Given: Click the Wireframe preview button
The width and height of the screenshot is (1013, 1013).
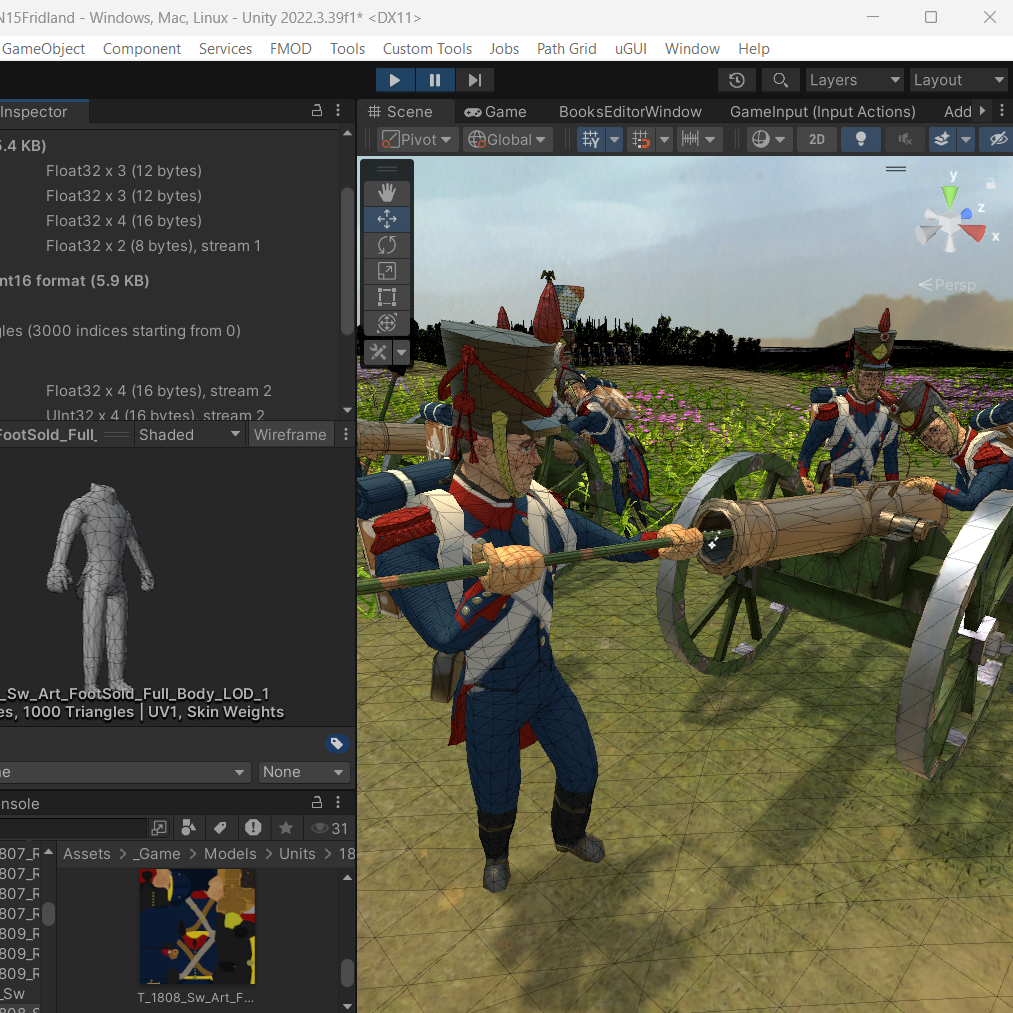Looking at the screenshot, I should tap(290, 435).
